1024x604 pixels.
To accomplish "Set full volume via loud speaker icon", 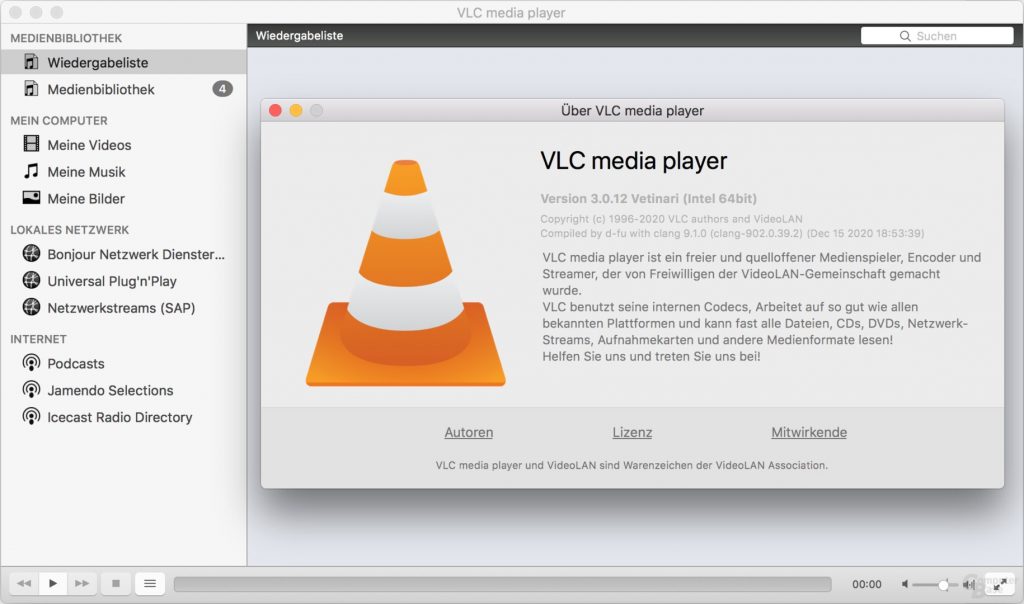I will pos(968,584).
